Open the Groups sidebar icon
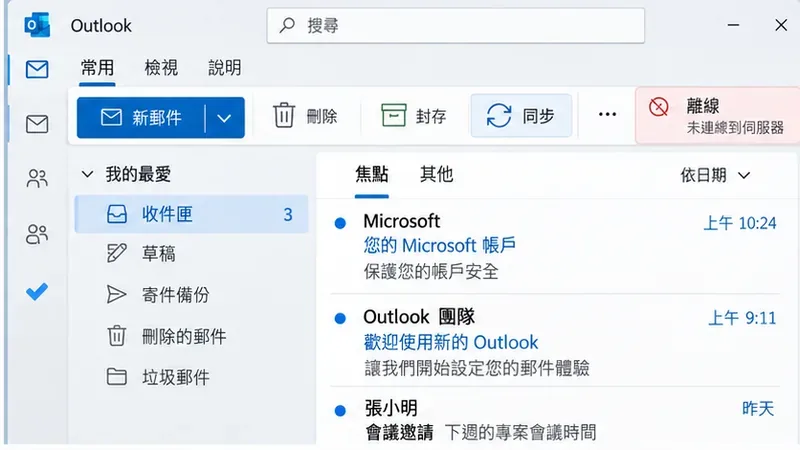This screenshot has width=800, height=450. [x=37, y=234]
